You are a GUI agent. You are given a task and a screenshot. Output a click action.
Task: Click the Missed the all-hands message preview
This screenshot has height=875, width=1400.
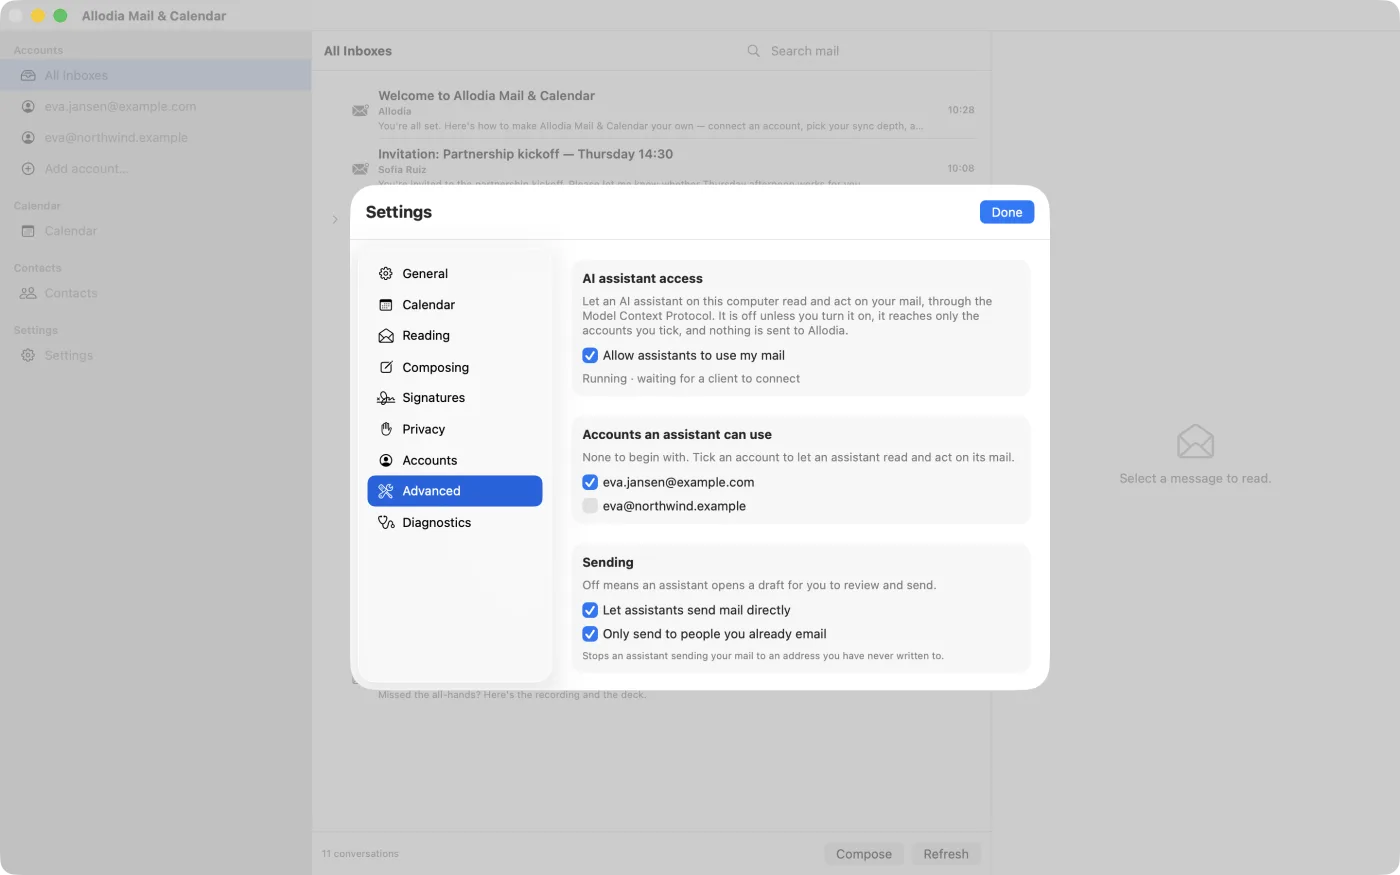coord(512,695)
